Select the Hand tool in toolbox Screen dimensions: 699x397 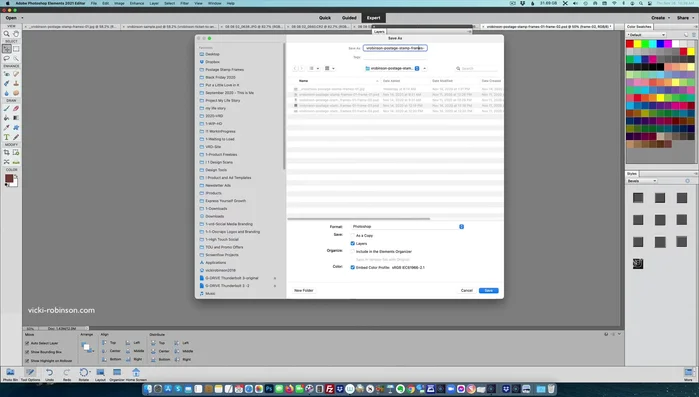pyautogui.click(x=16, y=34)
